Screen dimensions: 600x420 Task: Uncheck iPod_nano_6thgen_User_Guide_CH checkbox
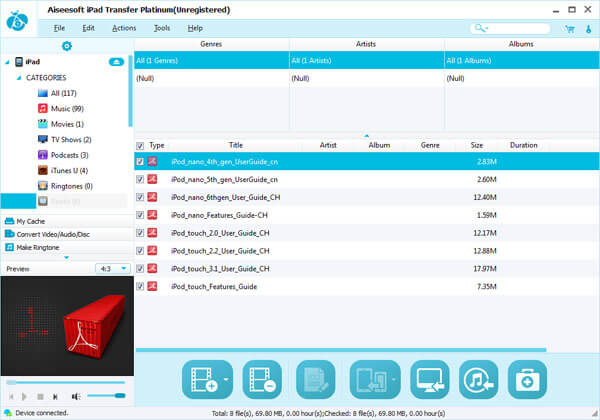coord(140,197)
